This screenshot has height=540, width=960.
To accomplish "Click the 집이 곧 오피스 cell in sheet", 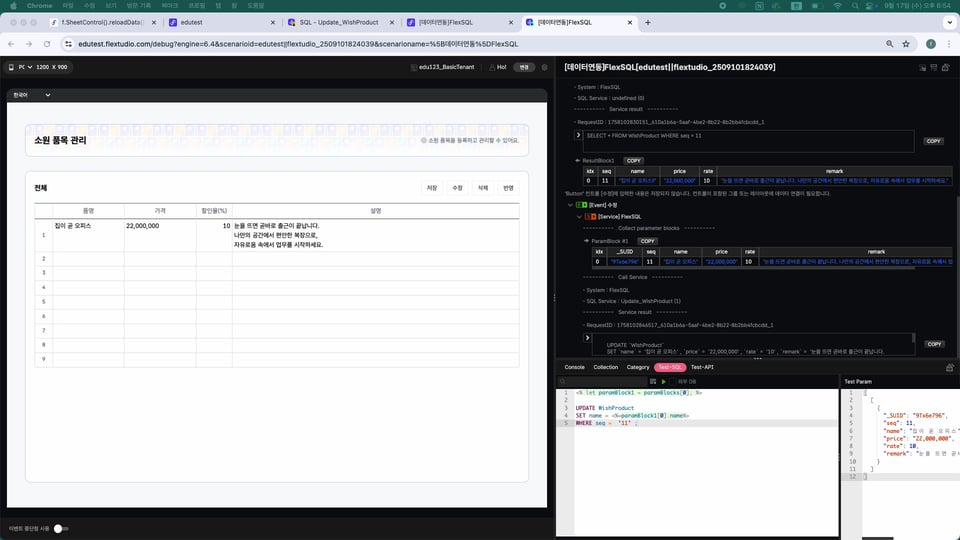I will 88,236.
